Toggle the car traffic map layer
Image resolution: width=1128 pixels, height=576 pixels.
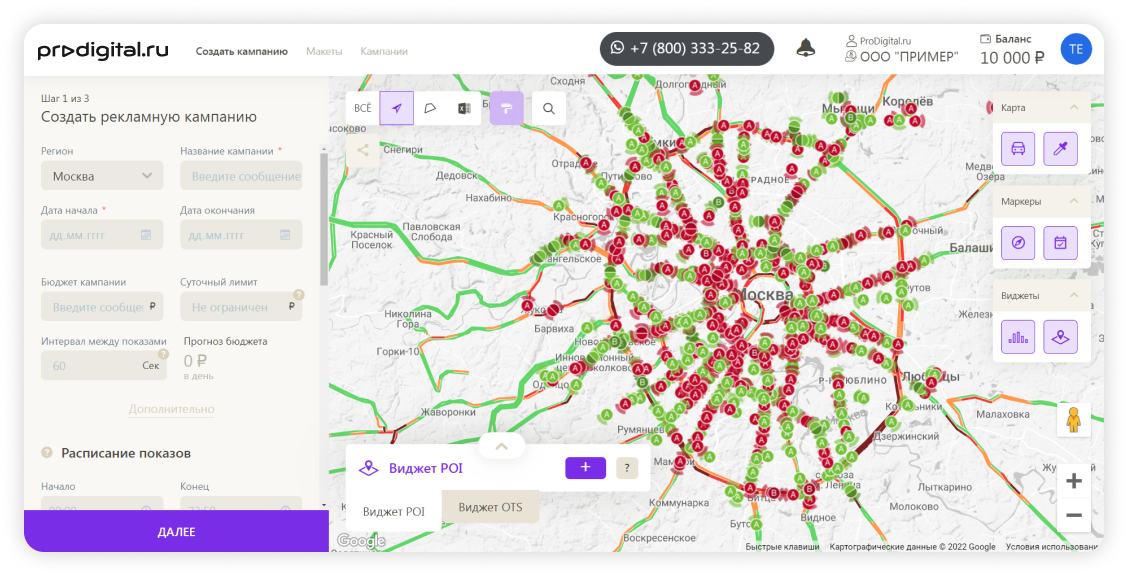pyautogui.click(x=1018, y=149)
